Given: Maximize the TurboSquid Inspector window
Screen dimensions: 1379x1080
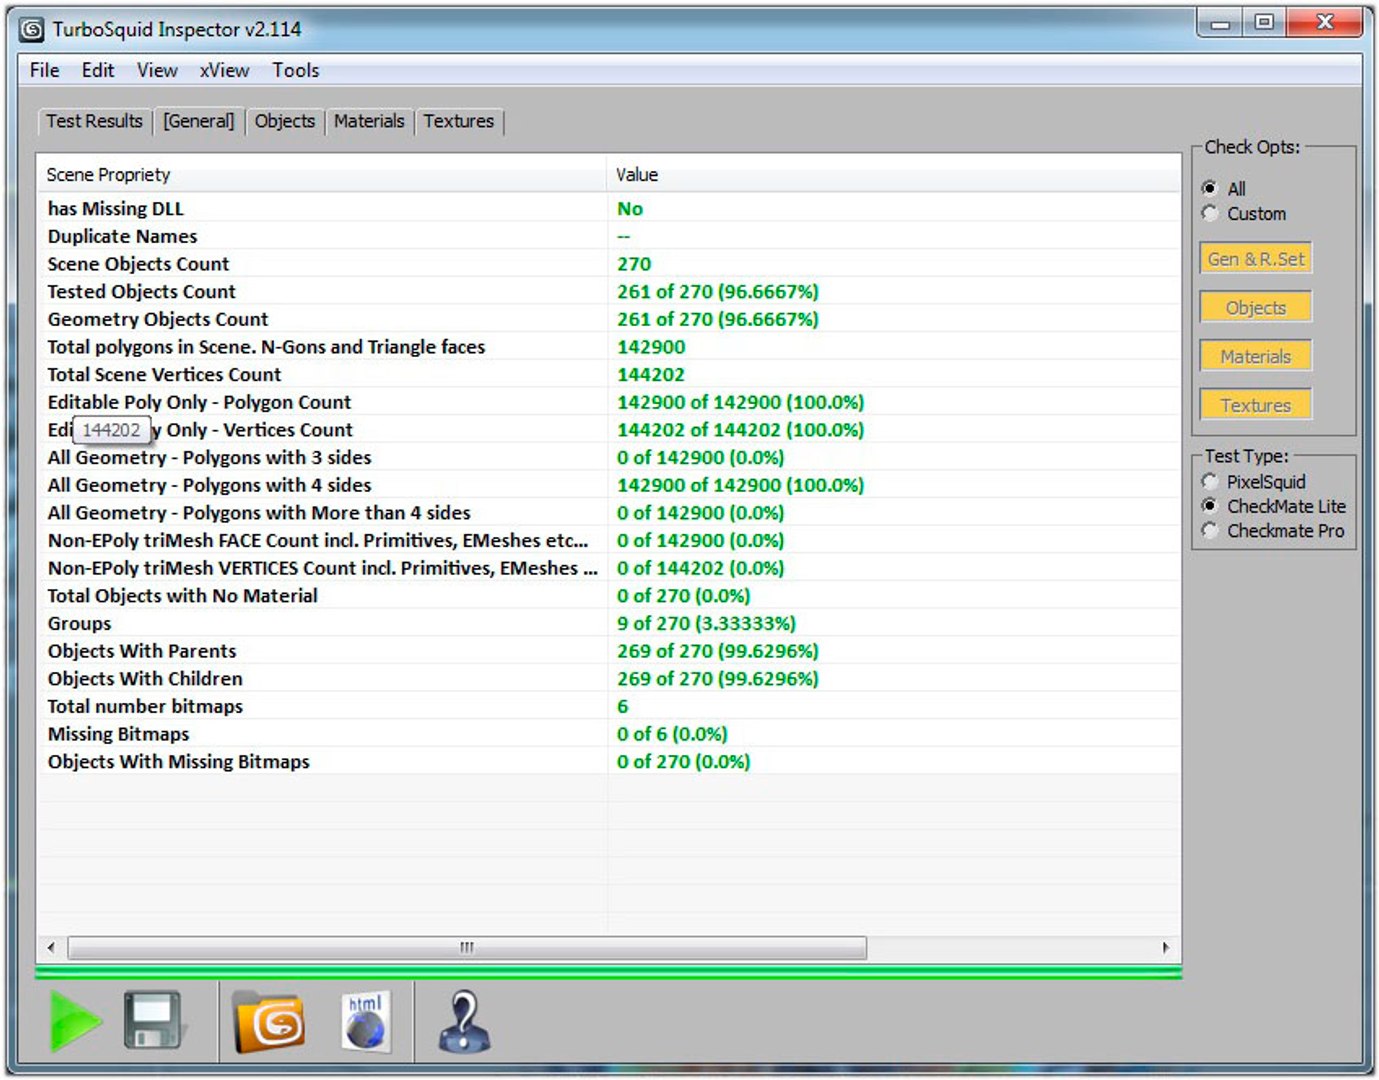Looking at the screenshot, I should (1265, 23).
